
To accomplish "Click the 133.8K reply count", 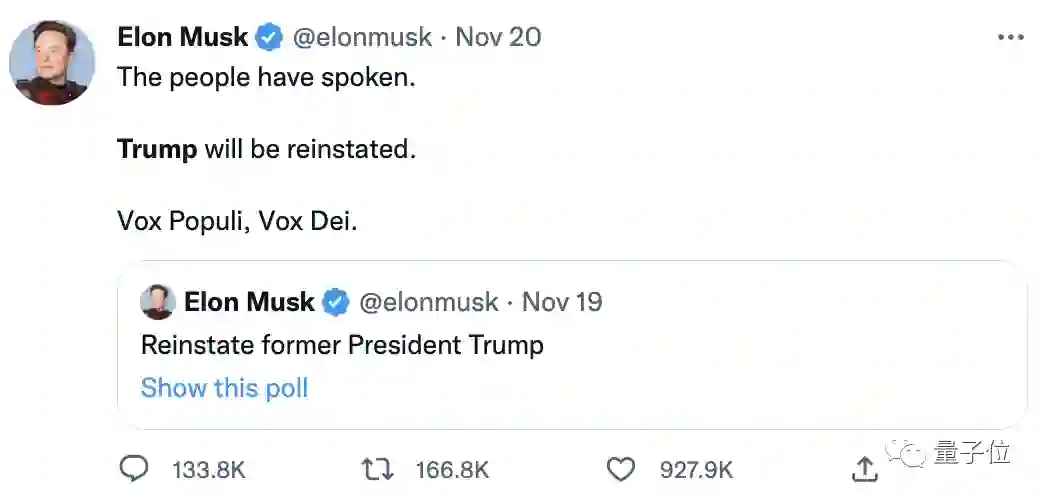I will click(209, 469).
